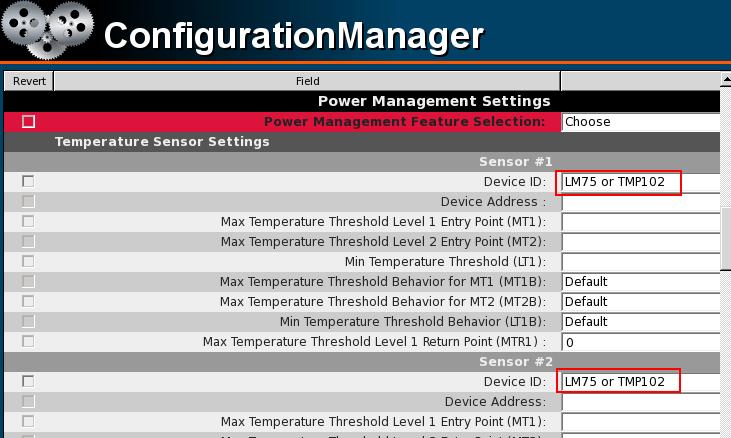Image resolution: width=731 pixels, height=438 pixels.
Task: Toggle revert checkbox for Sensor #1 Device ID
Action: [x=28, y=181]
